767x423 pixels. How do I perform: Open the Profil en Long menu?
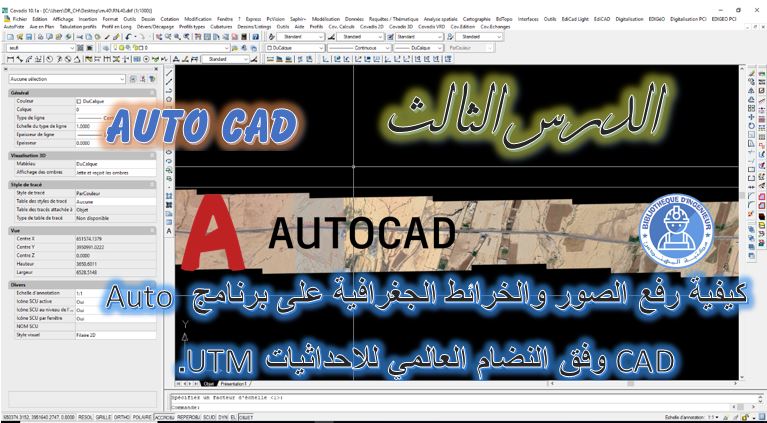pos(117,26)
